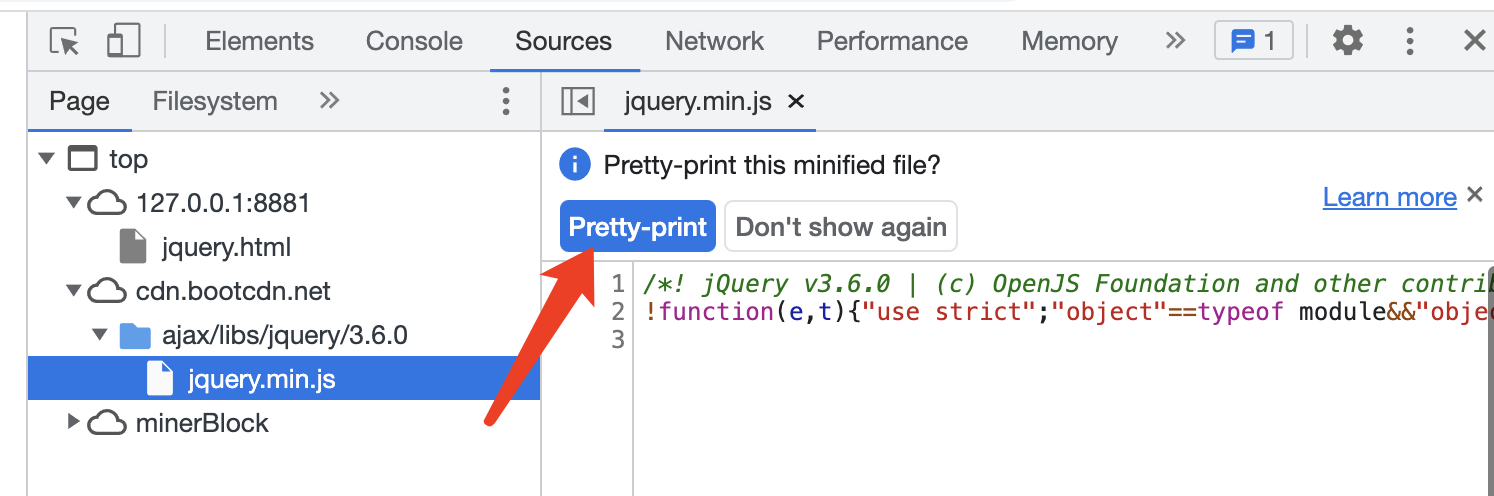The width and height of the screenshot is (1494, 496).
Task: Click the Pretty-print button
Action: point(638,227)
